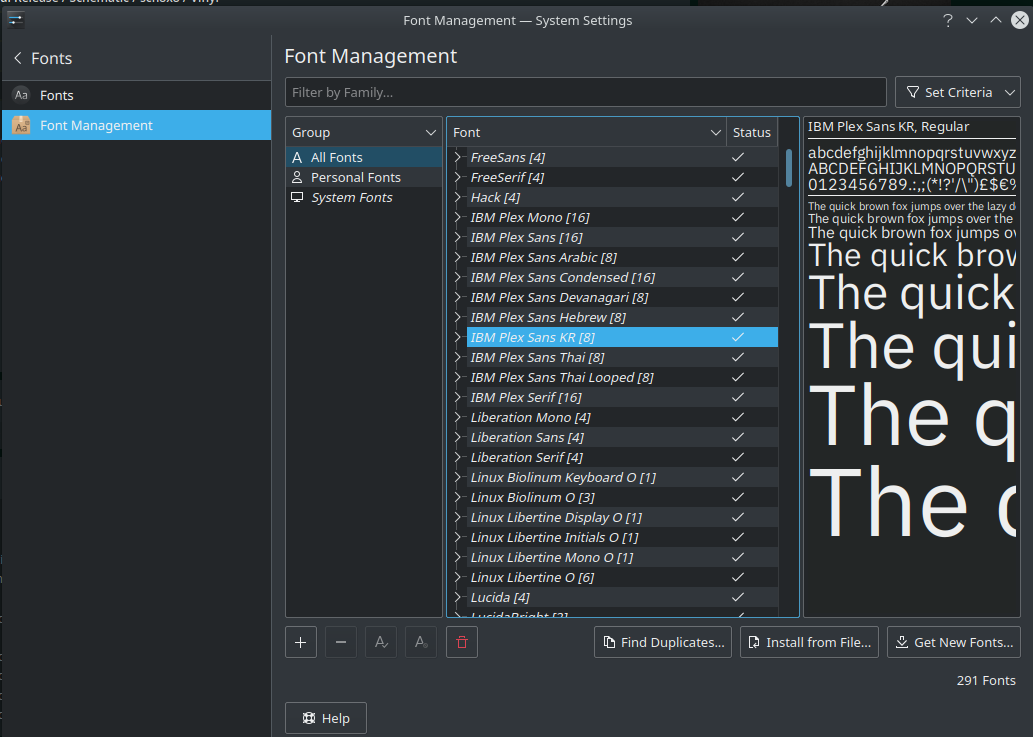This screenshot has height=737, width=1033.
Task: Open the Set Criteria dropdown
Action: point(957,92)
